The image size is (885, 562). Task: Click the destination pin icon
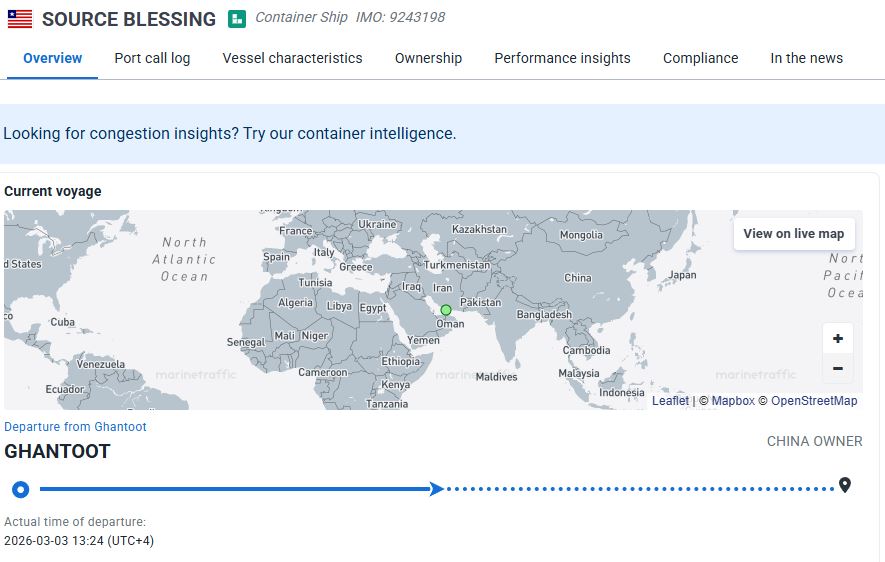[x=845, y=486]
